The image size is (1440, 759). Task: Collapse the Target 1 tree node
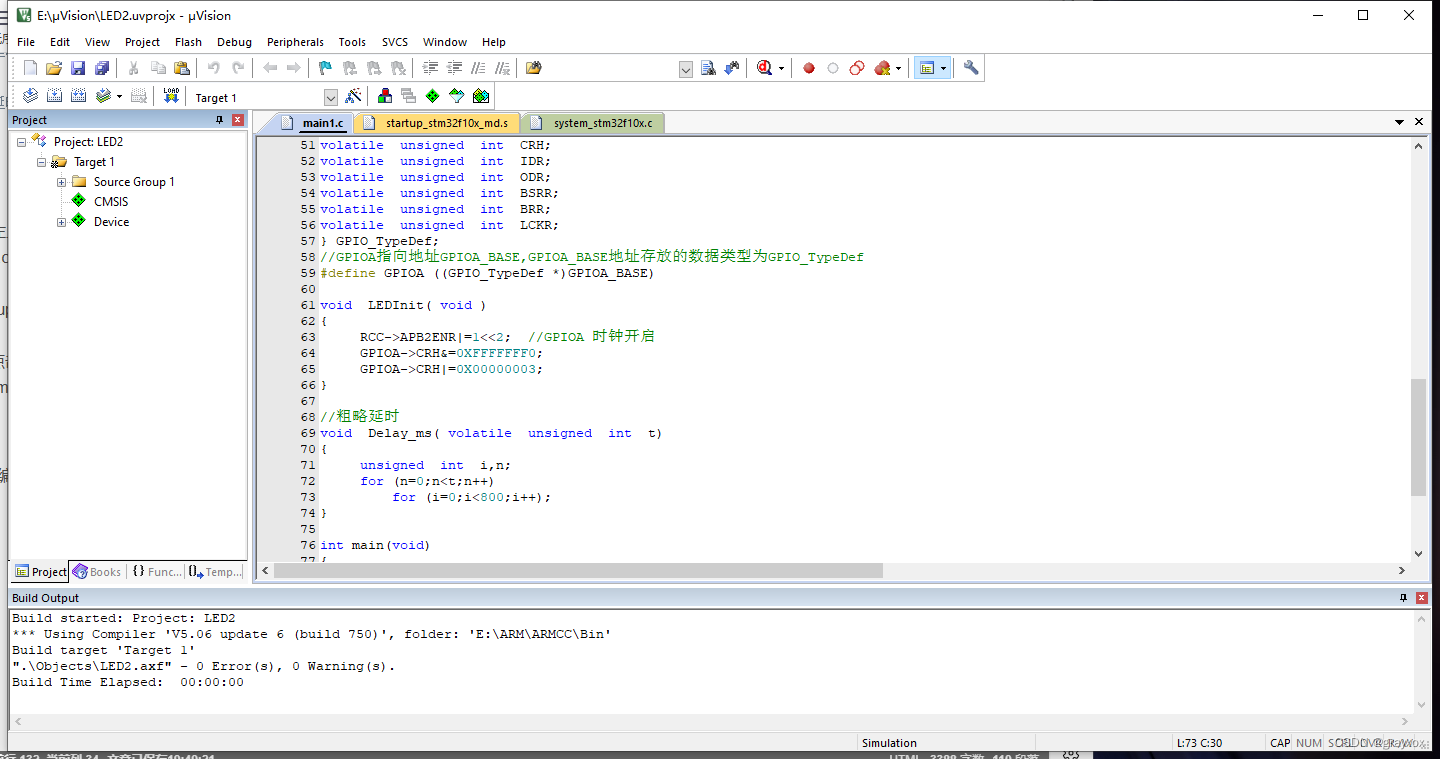[42, 162]
